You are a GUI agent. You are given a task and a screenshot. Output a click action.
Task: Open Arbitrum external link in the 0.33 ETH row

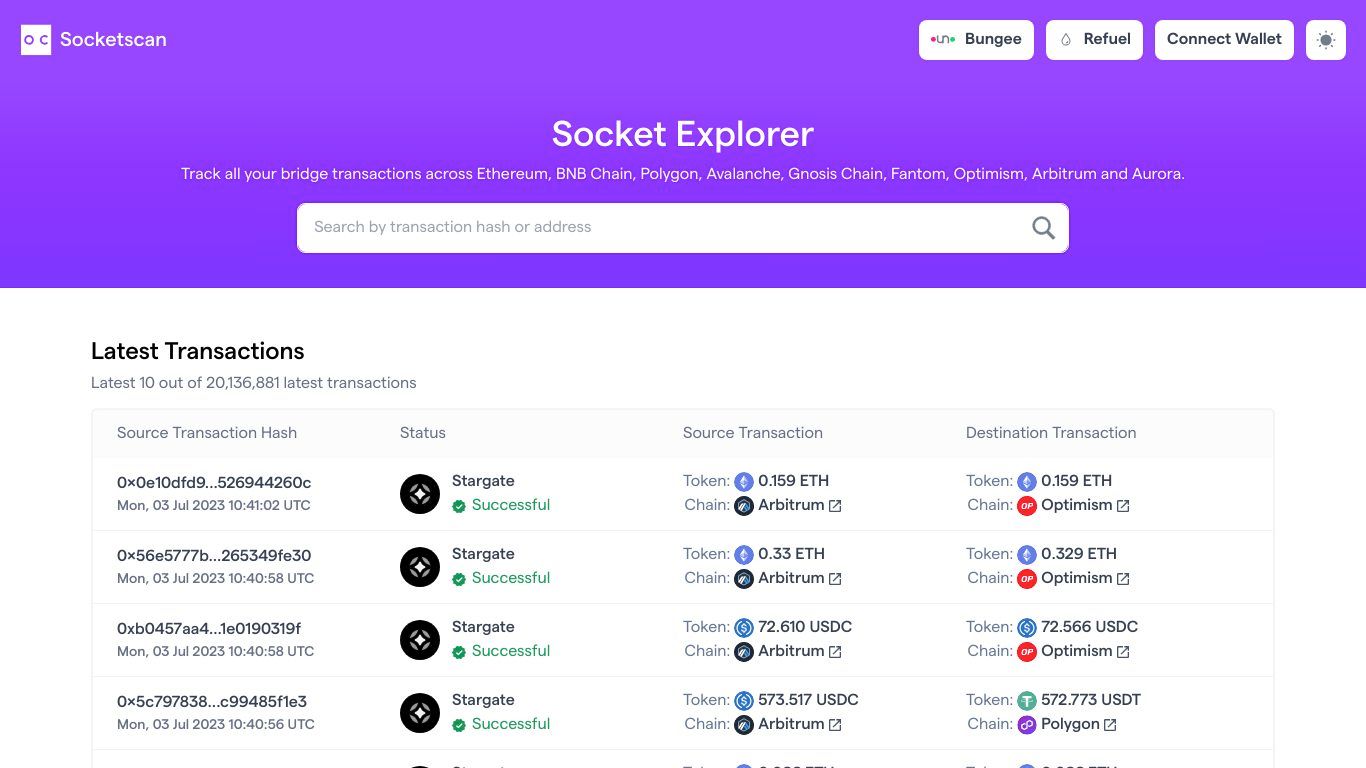click(x=835, y=579)
